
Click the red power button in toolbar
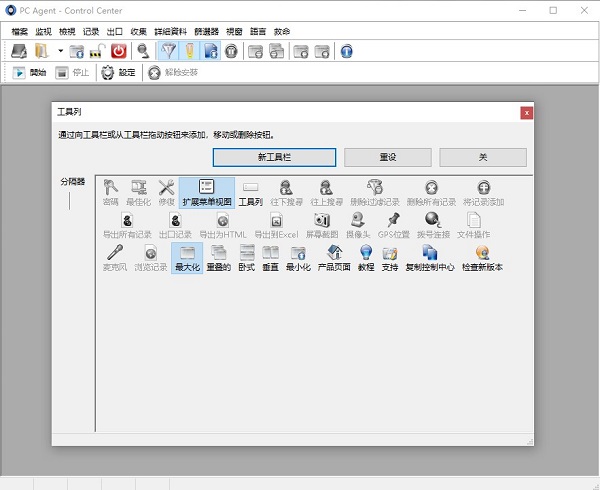pos(118,51)
